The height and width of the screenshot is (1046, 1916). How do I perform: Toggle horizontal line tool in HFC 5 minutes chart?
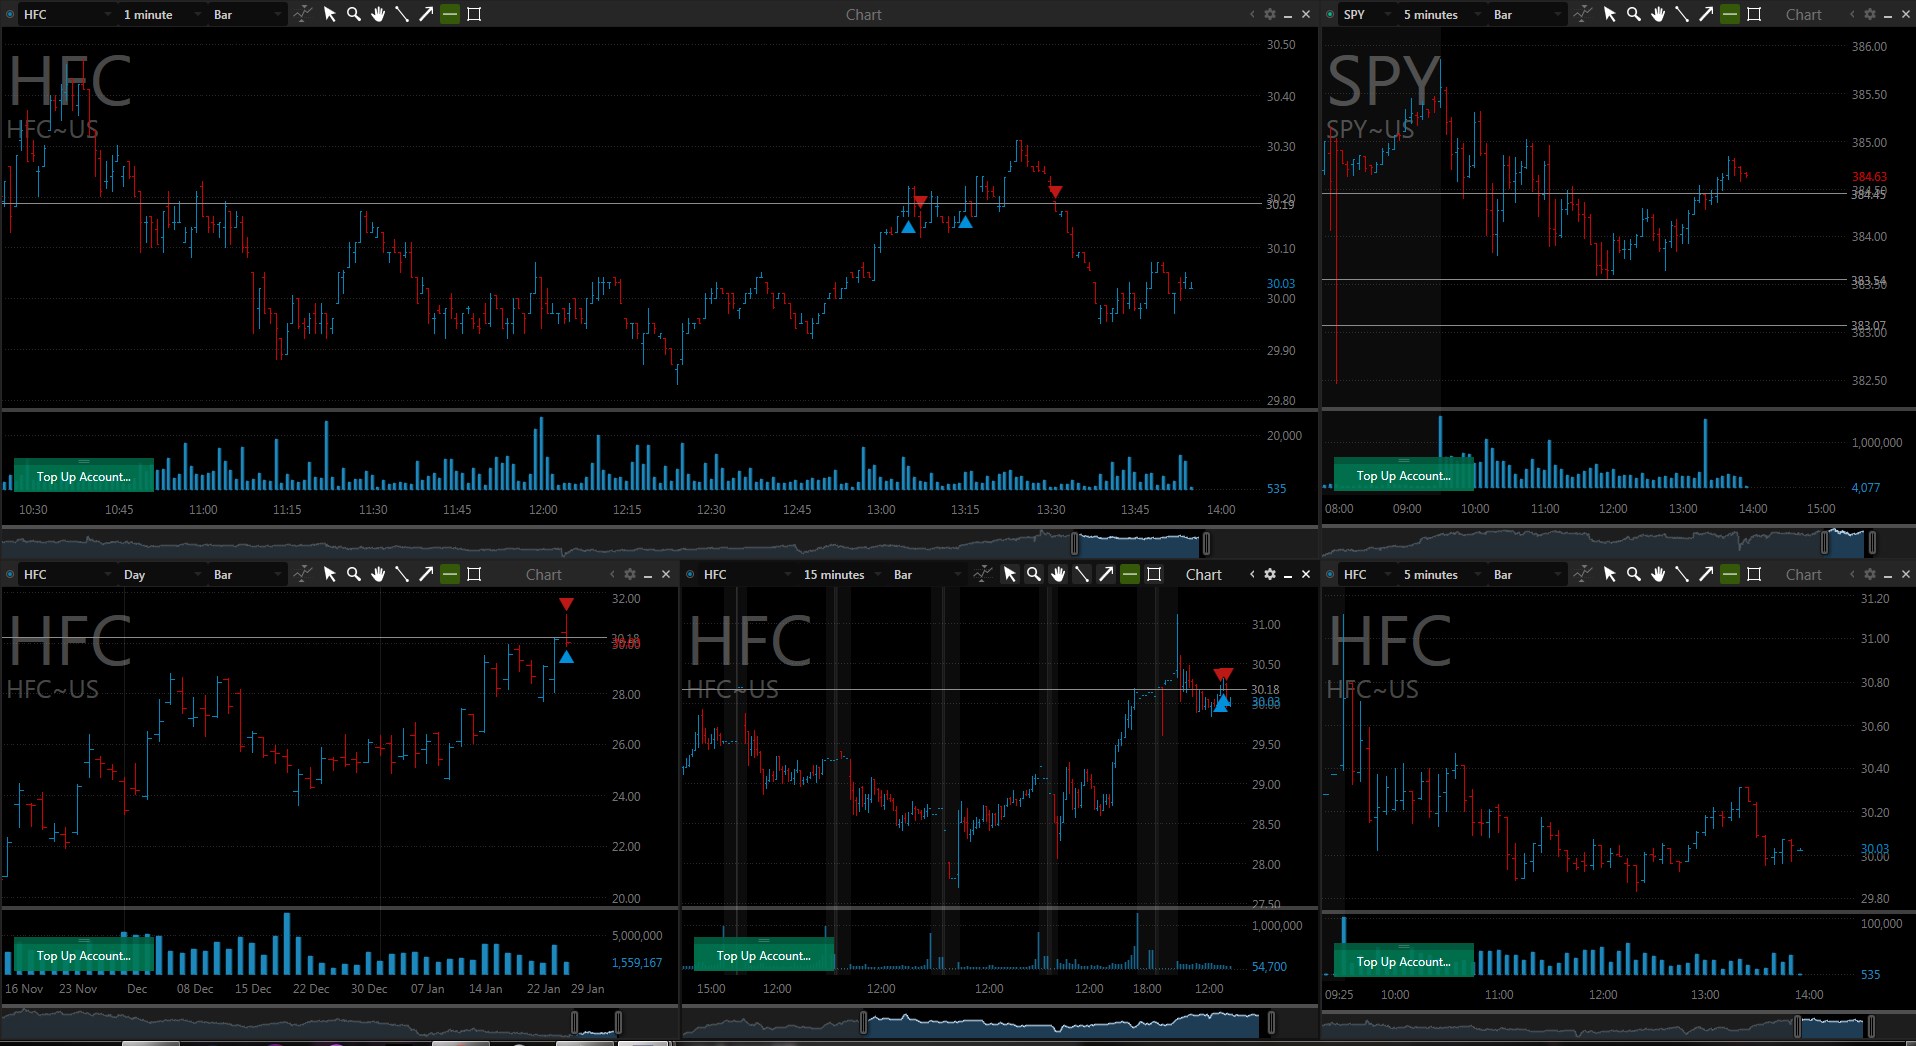tap(1730, 574)
